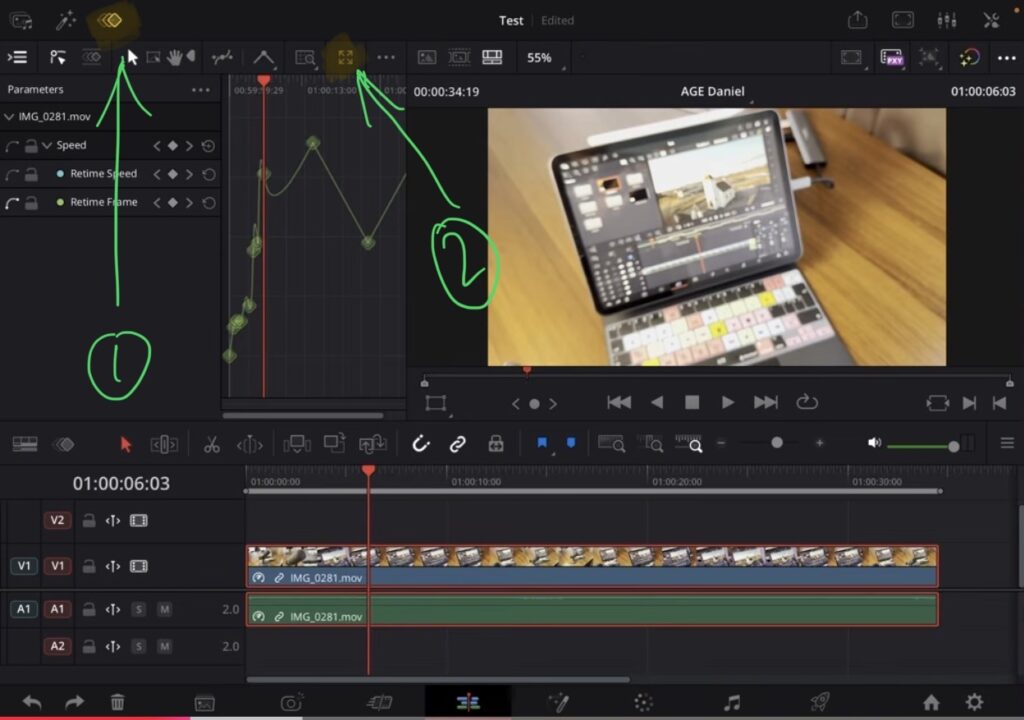Jump to first frame transport button
This screenshot has height=720, width=1024.
(618, 402)
